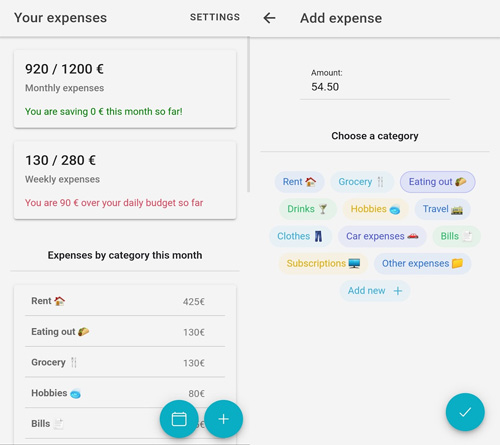Click the back arrow in Add expense
This screenshot has width=500, height=445.
(269, 18)
